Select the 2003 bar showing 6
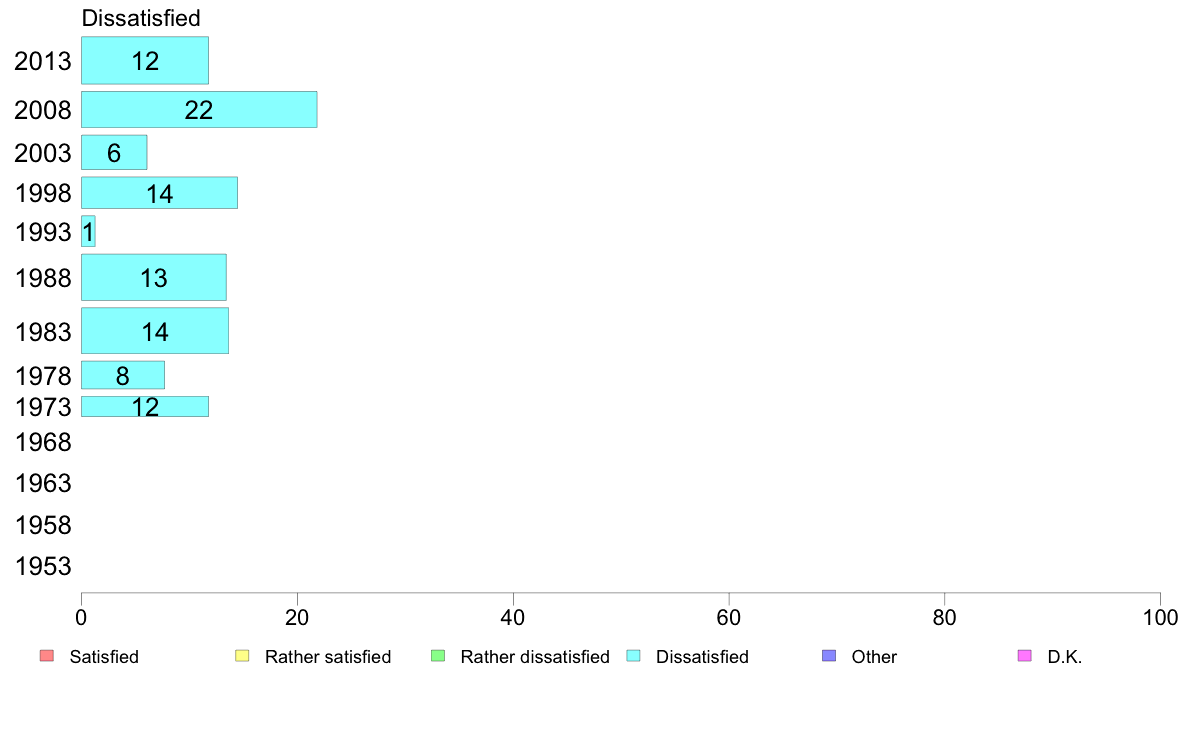1188x736 pixels. click(114, 152)
